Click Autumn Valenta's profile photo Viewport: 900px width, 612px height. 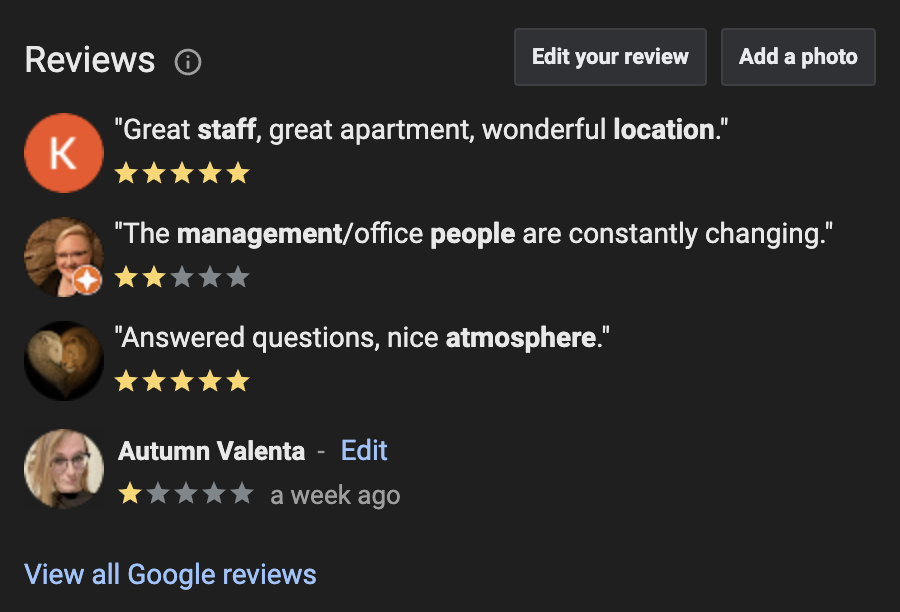click(x=63, y=469)
